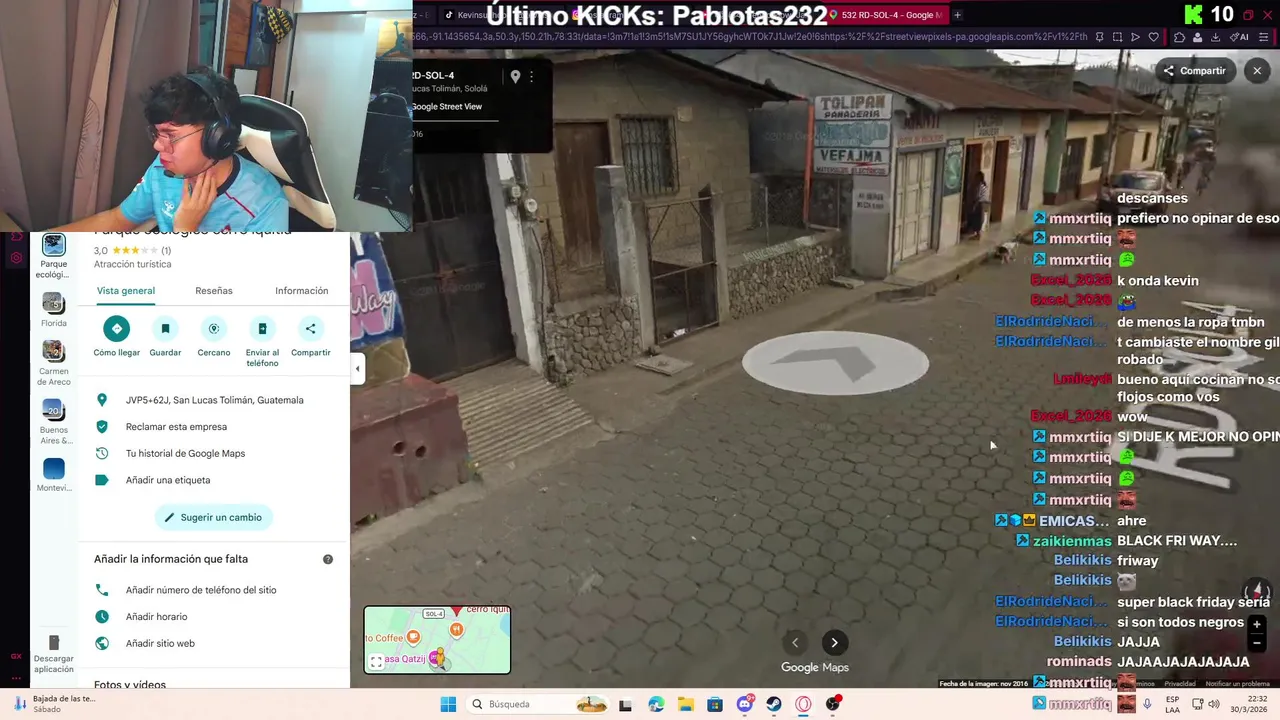Open File Explorer from taskbar
Viewport: 1280px width, 720px height.
685,704
